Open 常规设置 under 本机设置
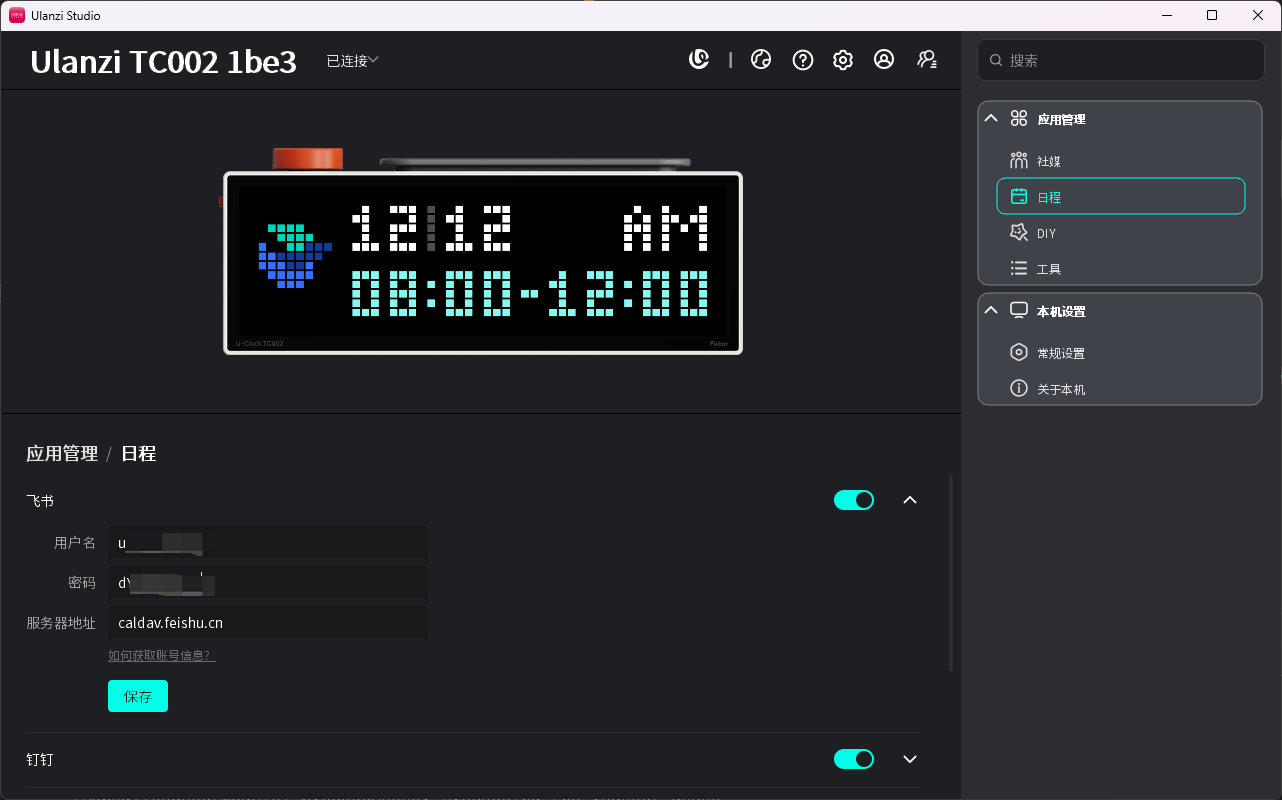The width and height of the screenshot is (1282, 800). (1120, 353)
